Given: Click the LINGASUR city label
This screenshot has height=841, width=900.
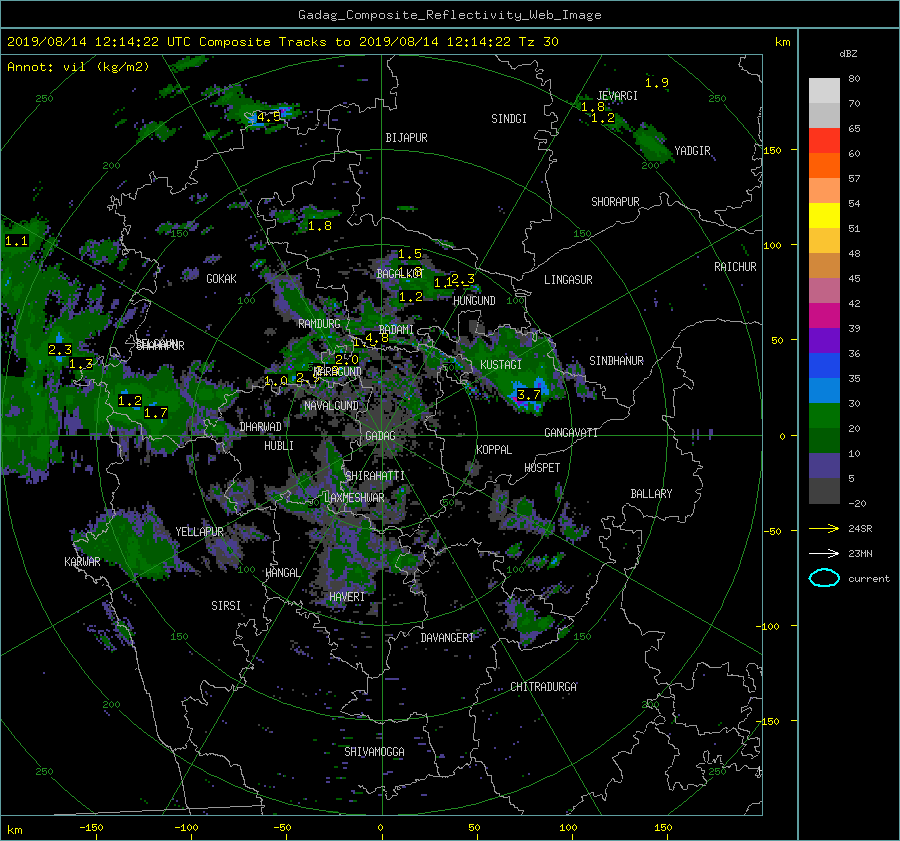Looking at the screenshot, I should pos(568,280).
